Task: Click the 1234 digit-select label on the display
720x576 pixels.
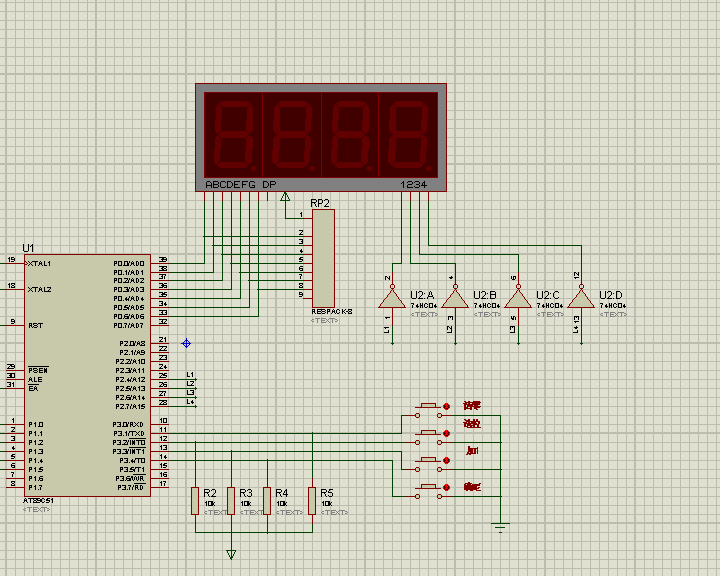Action: (x=413, y=185)
